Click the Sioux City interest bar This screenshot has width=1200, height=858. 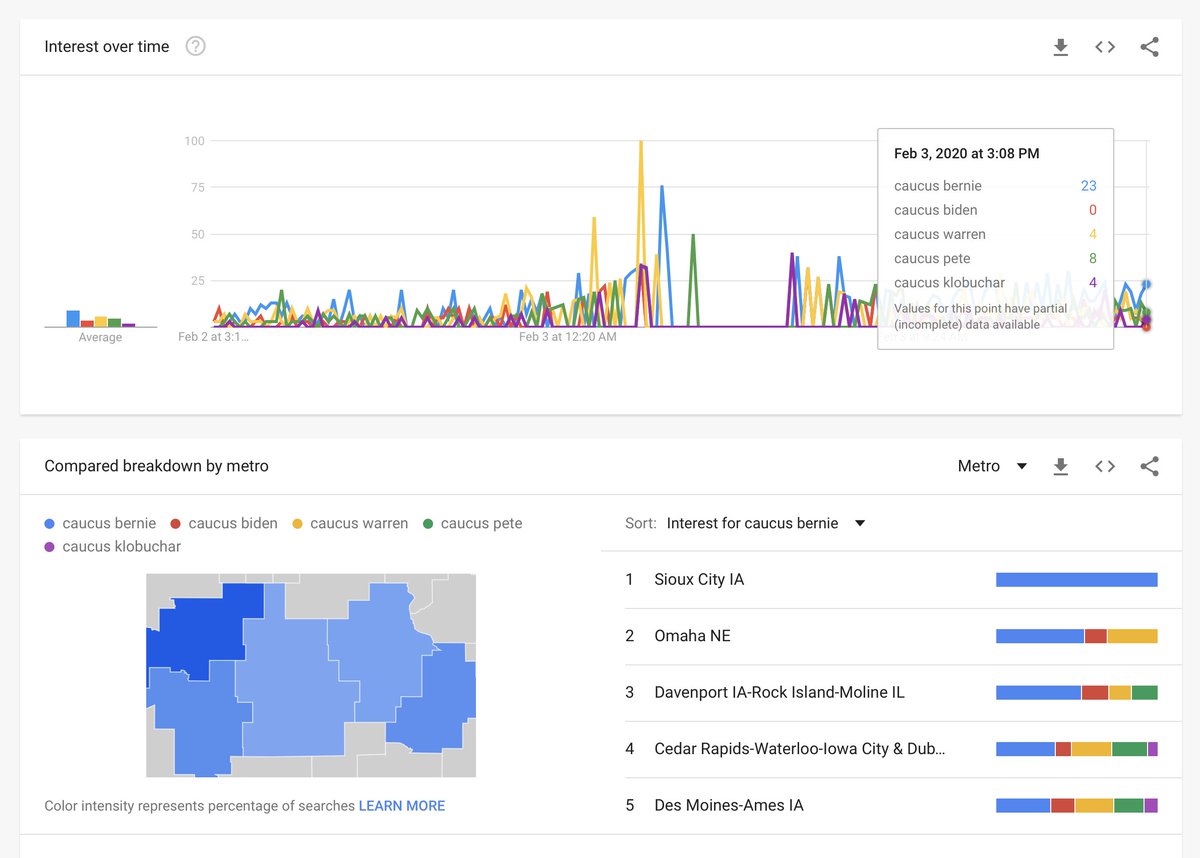[1077, 580]
